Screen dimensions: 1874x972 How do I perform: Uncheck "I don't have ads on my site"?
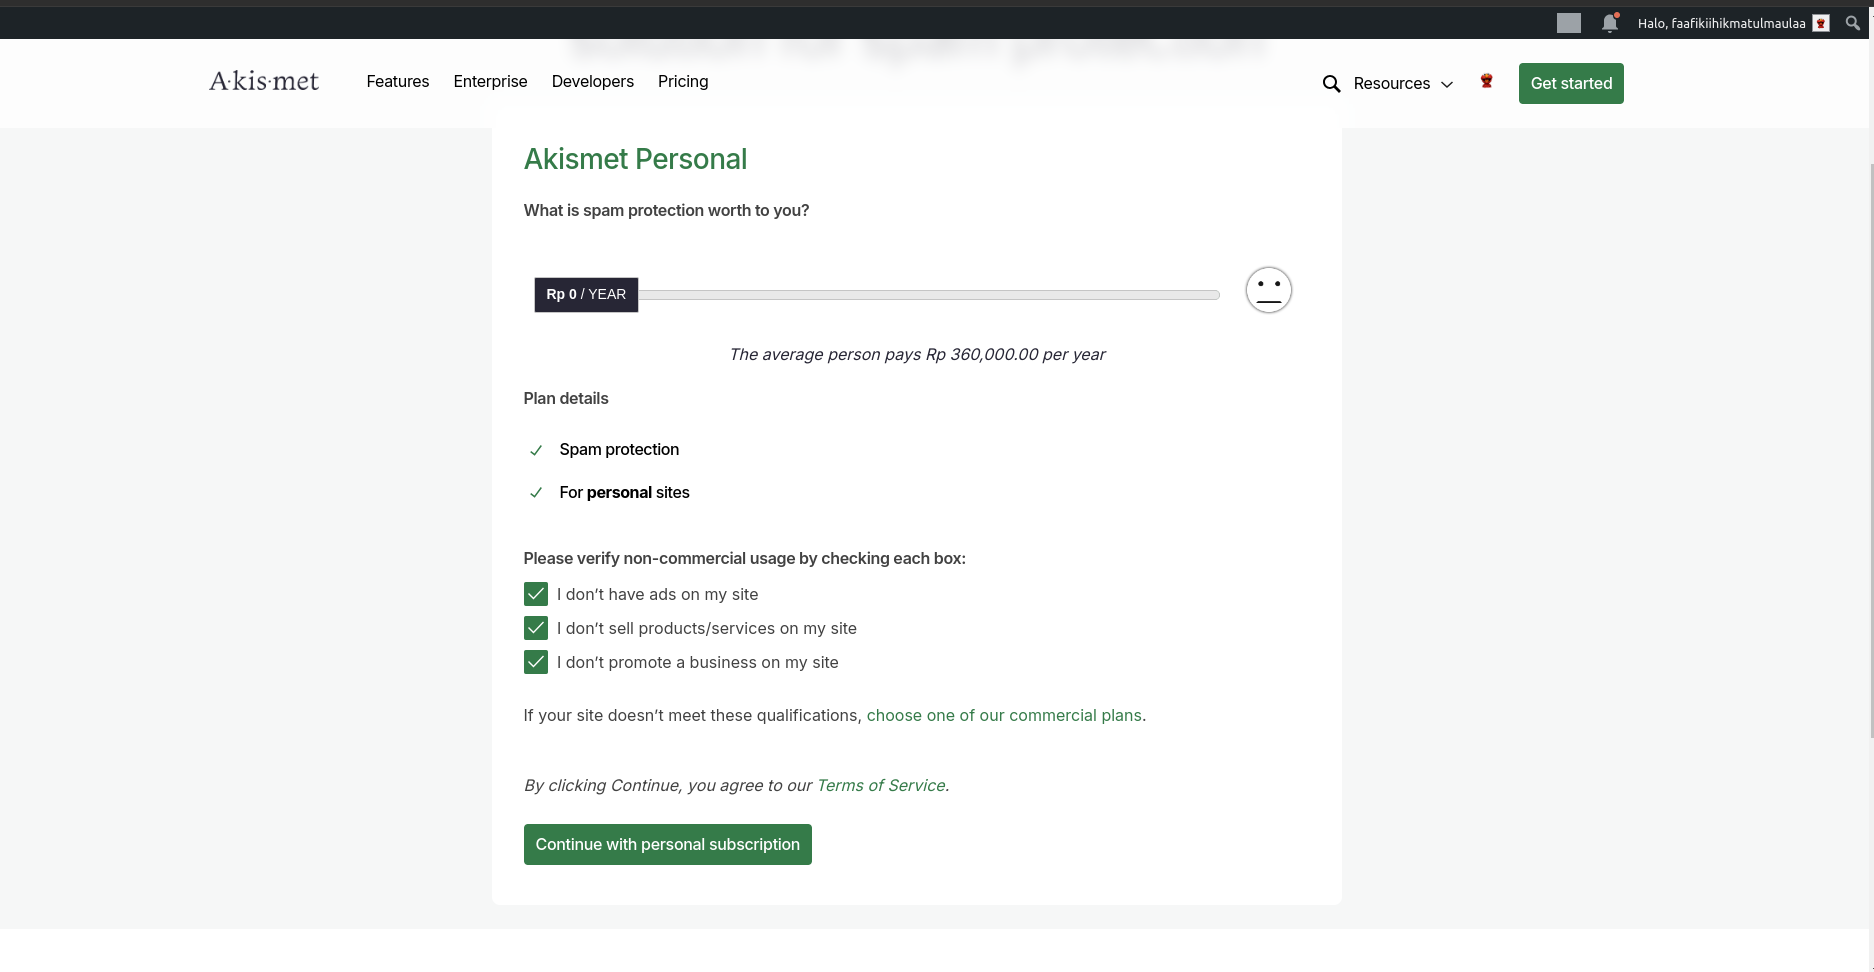(x=536, y=594)
